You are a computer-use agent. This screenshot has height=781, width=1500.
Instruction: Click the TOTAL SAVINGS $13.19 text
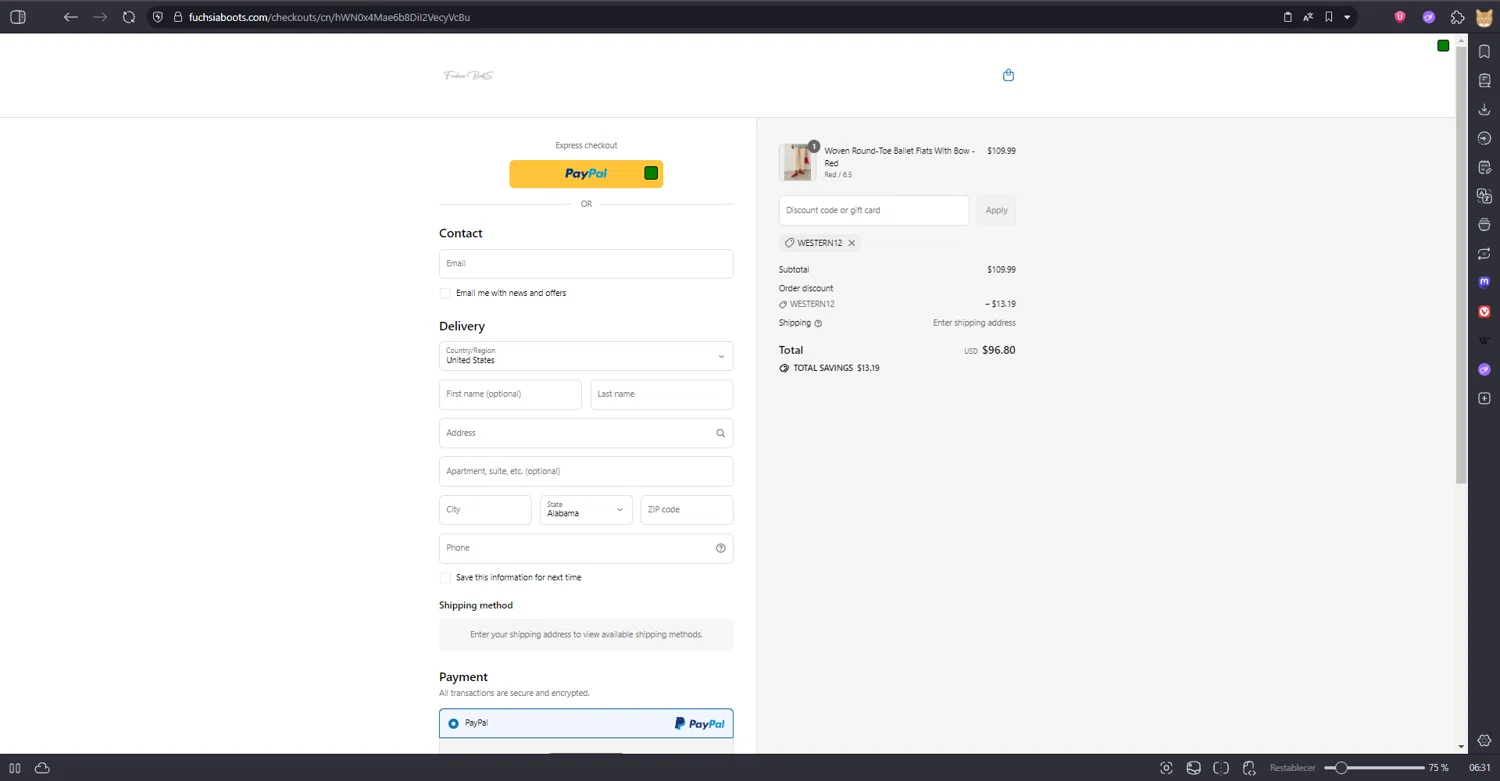point(836,368)
